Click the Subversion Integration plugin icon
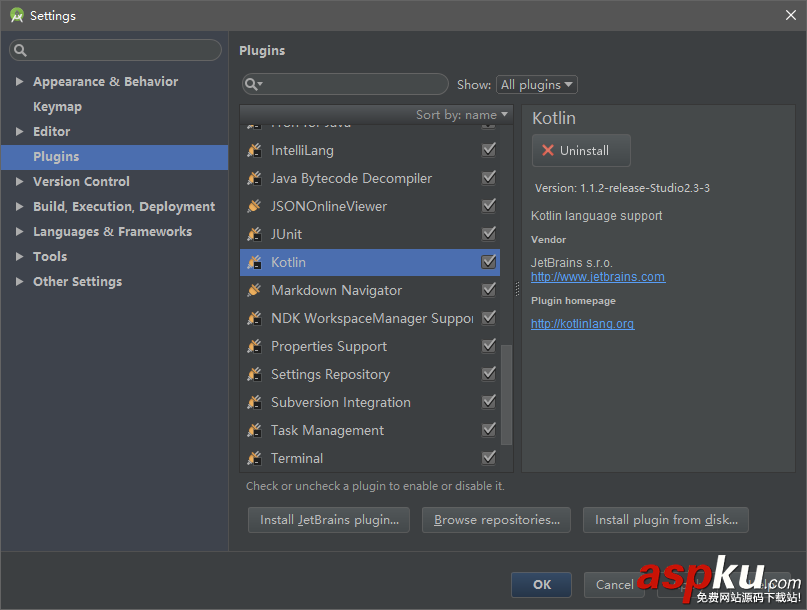The width and height of the screenshot is (807, 610). click(x=254, y=402)
